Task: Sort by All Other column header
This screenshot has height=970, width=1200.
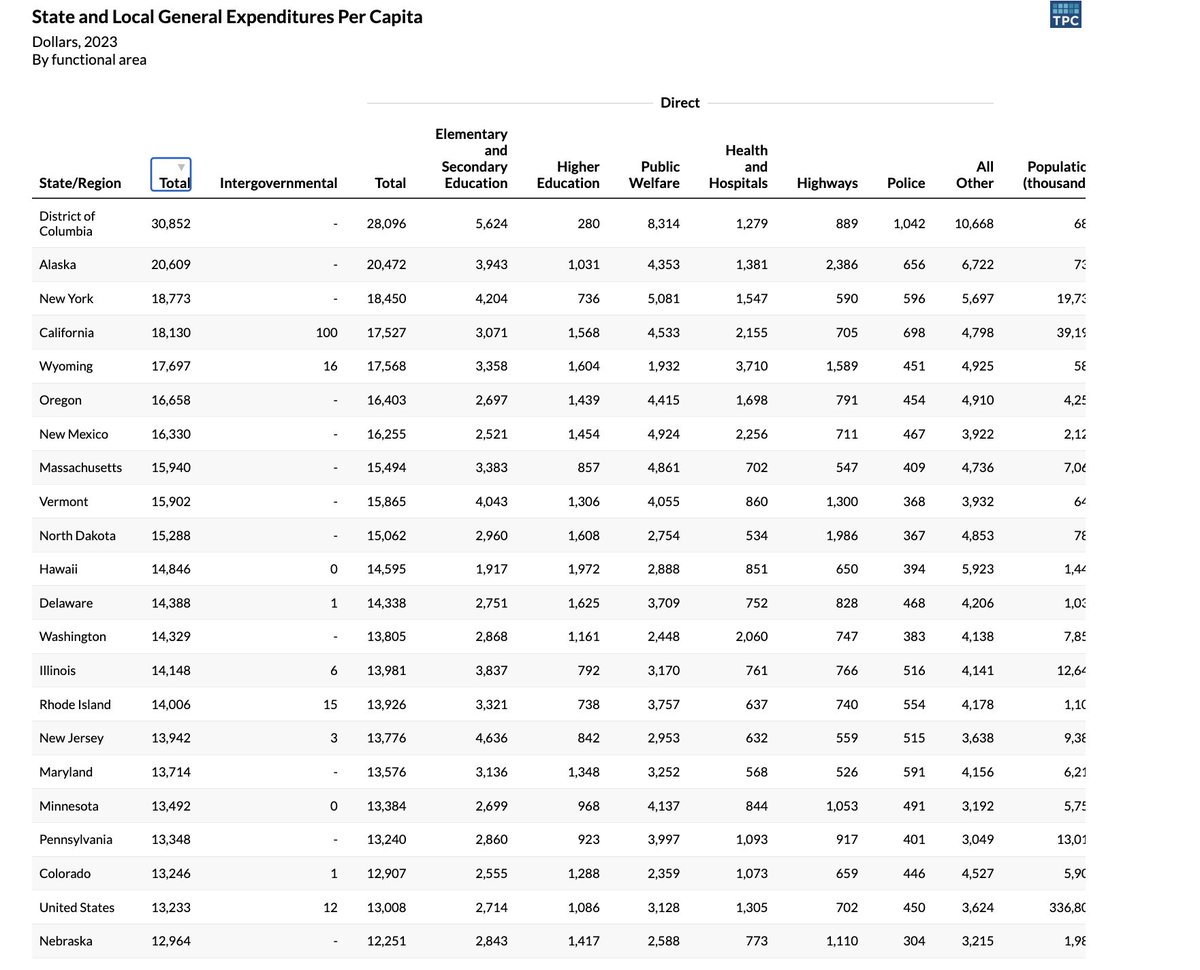Action: (x=974, y=175)
